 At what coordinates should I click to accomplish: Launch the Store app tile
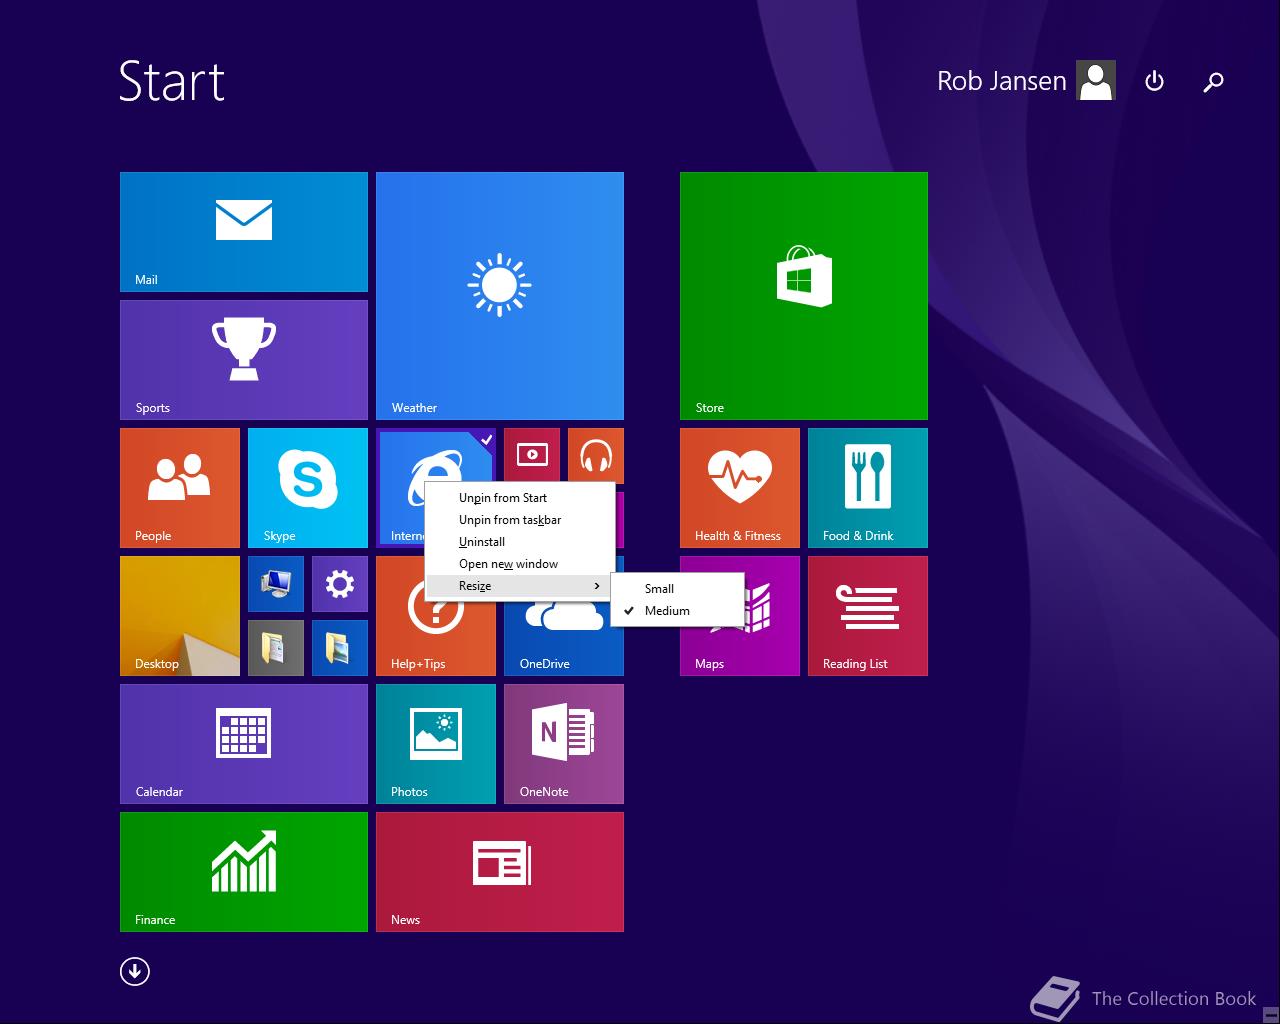pyautogui.click(x=804, y=296)
